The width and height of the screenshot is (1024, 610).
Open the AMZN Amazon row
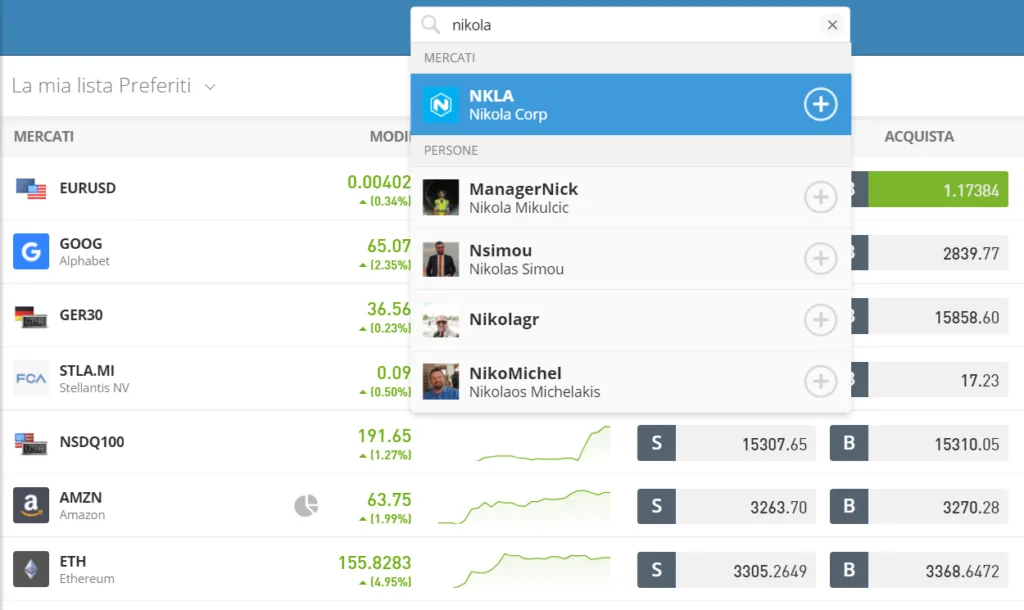[x=512, y=506]
